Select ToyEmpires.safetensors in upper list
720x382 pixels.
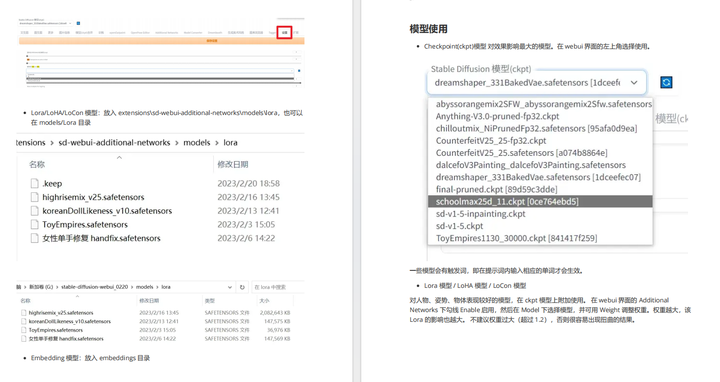[85, 225]
